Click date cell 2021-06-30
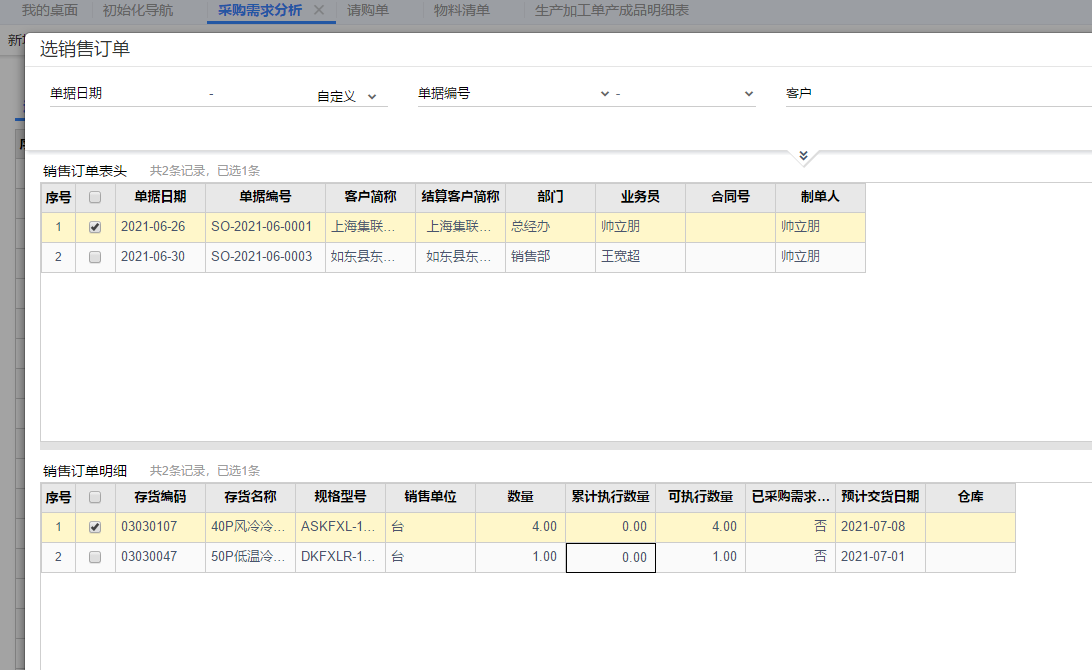This screenshot has height=670, width=1092. (x=160, y=257)
